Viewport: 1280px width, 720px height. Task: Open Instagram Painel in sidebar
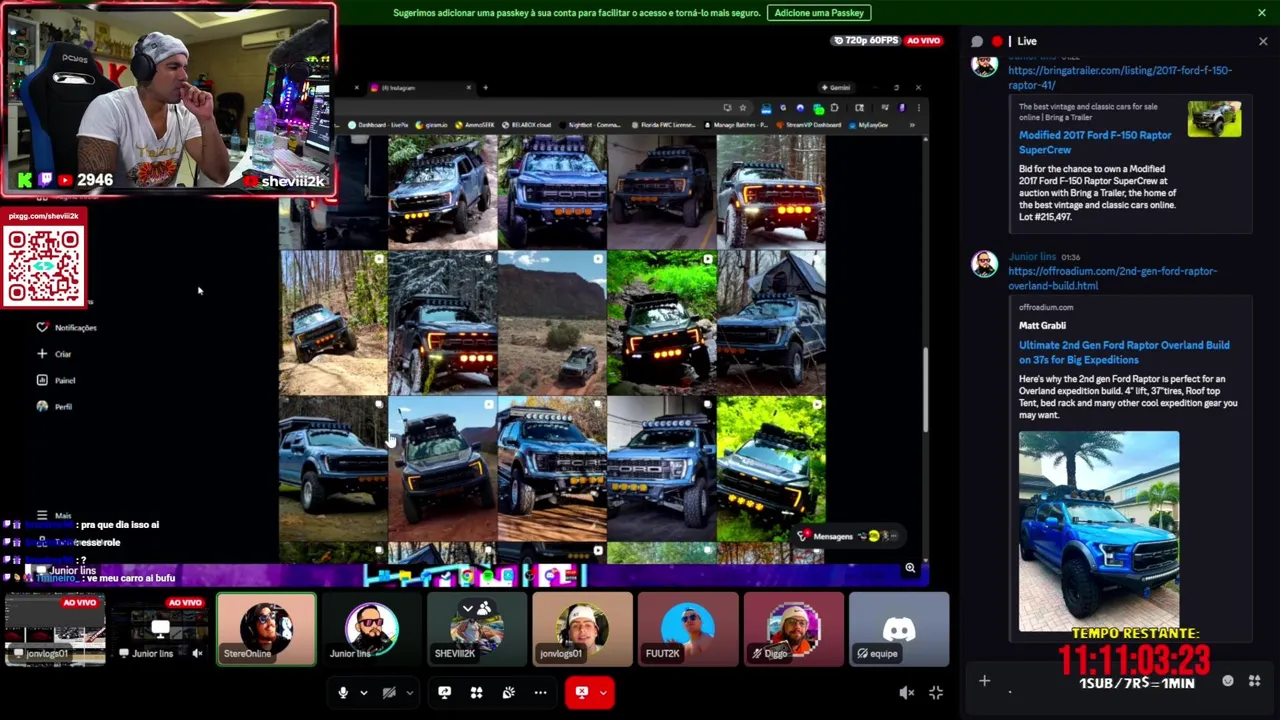coord(56,380)
